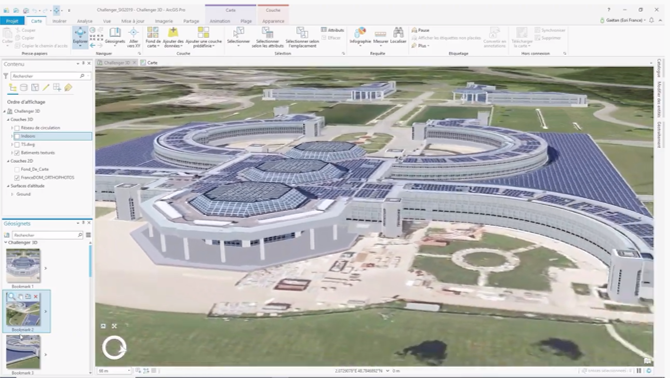Open the Partage ribbon tab
Image resolution: width=670 pixels, height=378 pixels.
click(191, 21)
